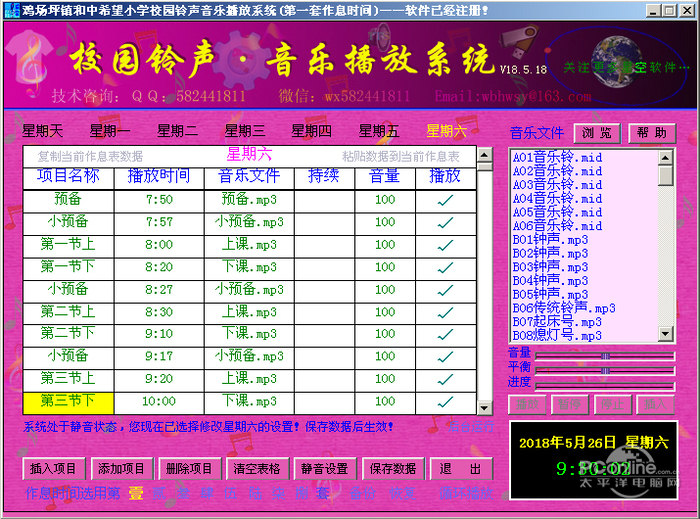700x519 pixels.
Task: Open help with the 帮助 button
Action: pyautogui.click(x=652, y=133)
